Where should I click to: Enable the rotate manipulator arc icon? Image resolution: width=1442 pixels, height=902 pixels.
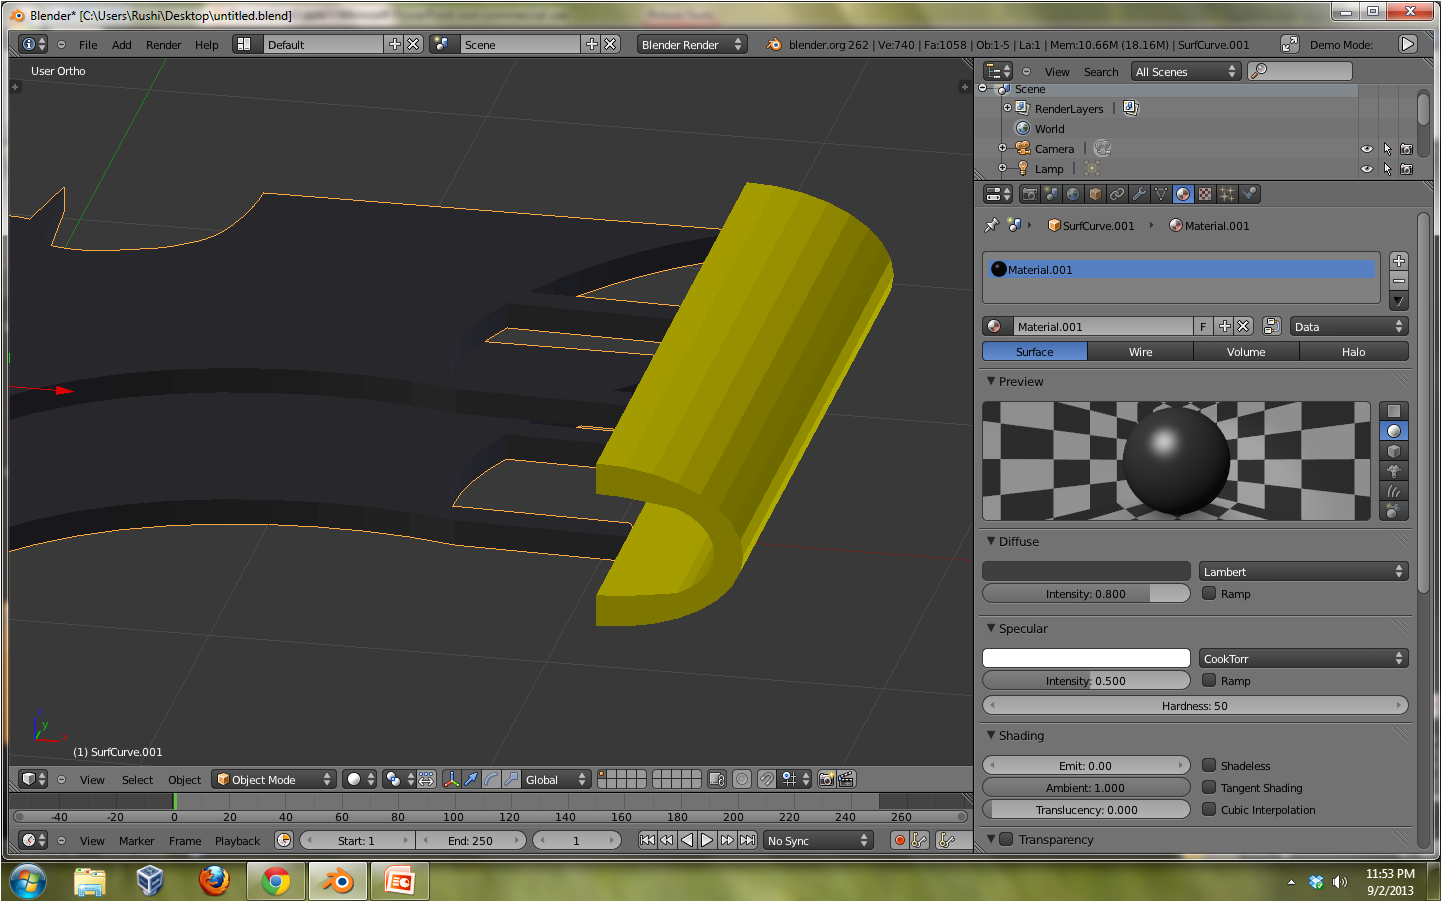491,779
